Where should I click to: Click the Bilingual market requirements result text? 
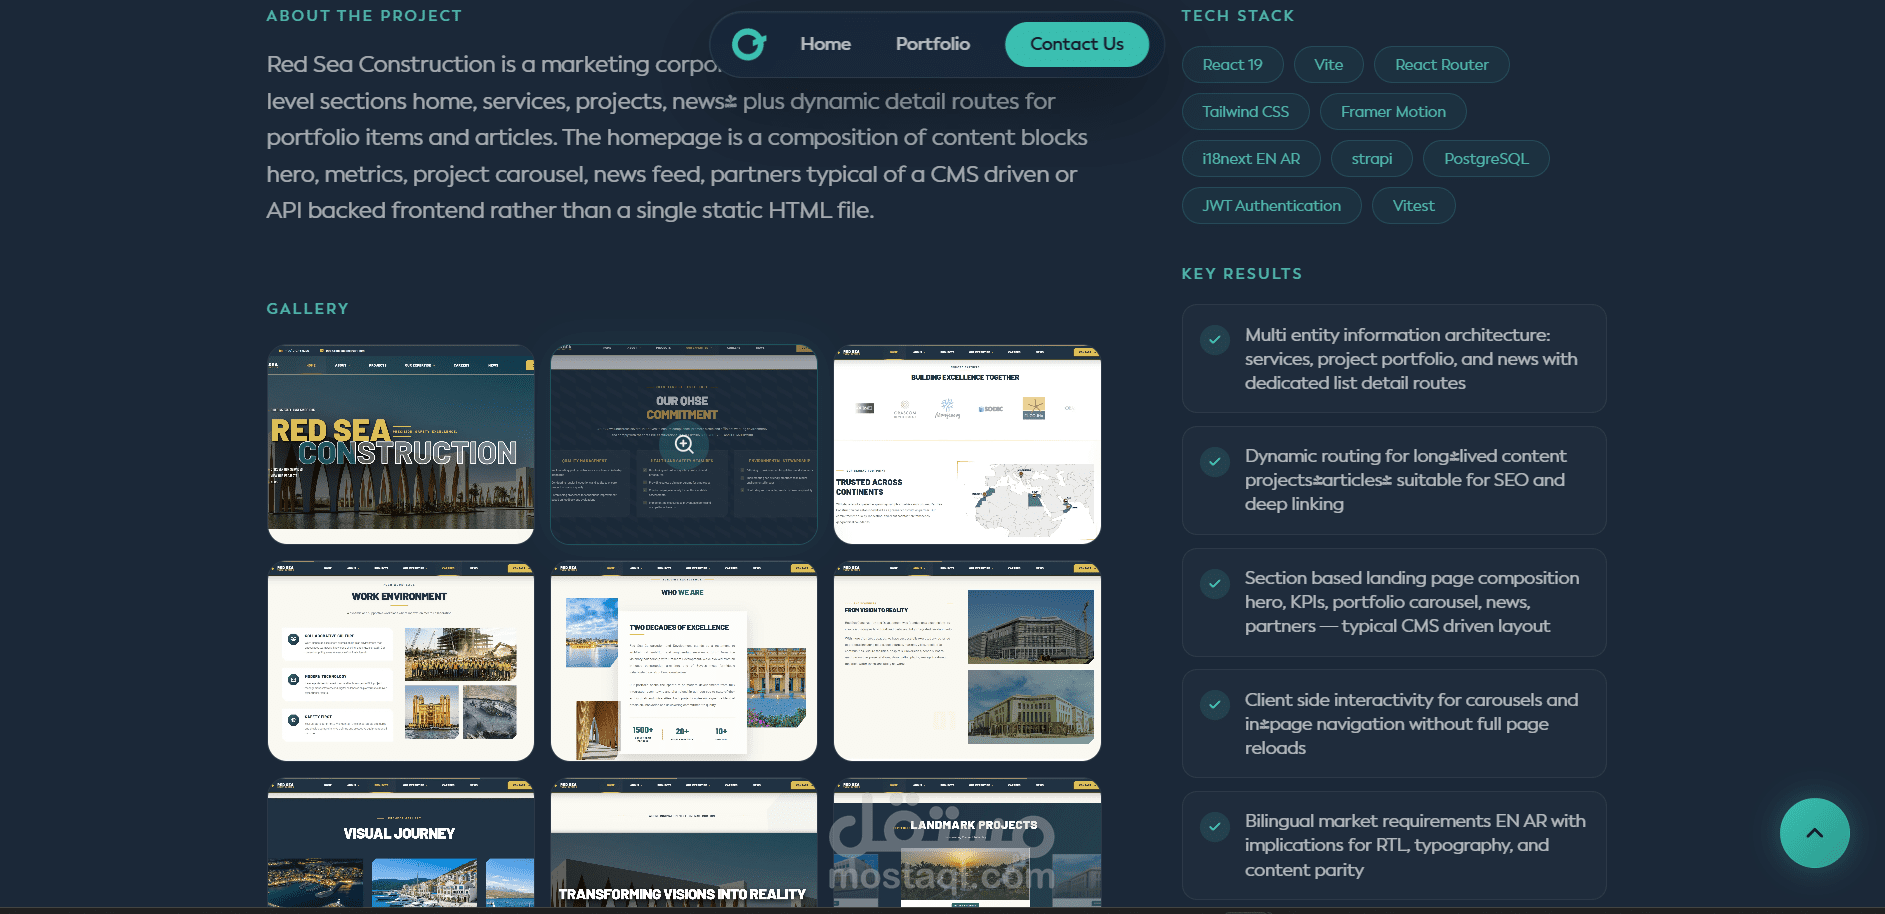point(1415,845)
